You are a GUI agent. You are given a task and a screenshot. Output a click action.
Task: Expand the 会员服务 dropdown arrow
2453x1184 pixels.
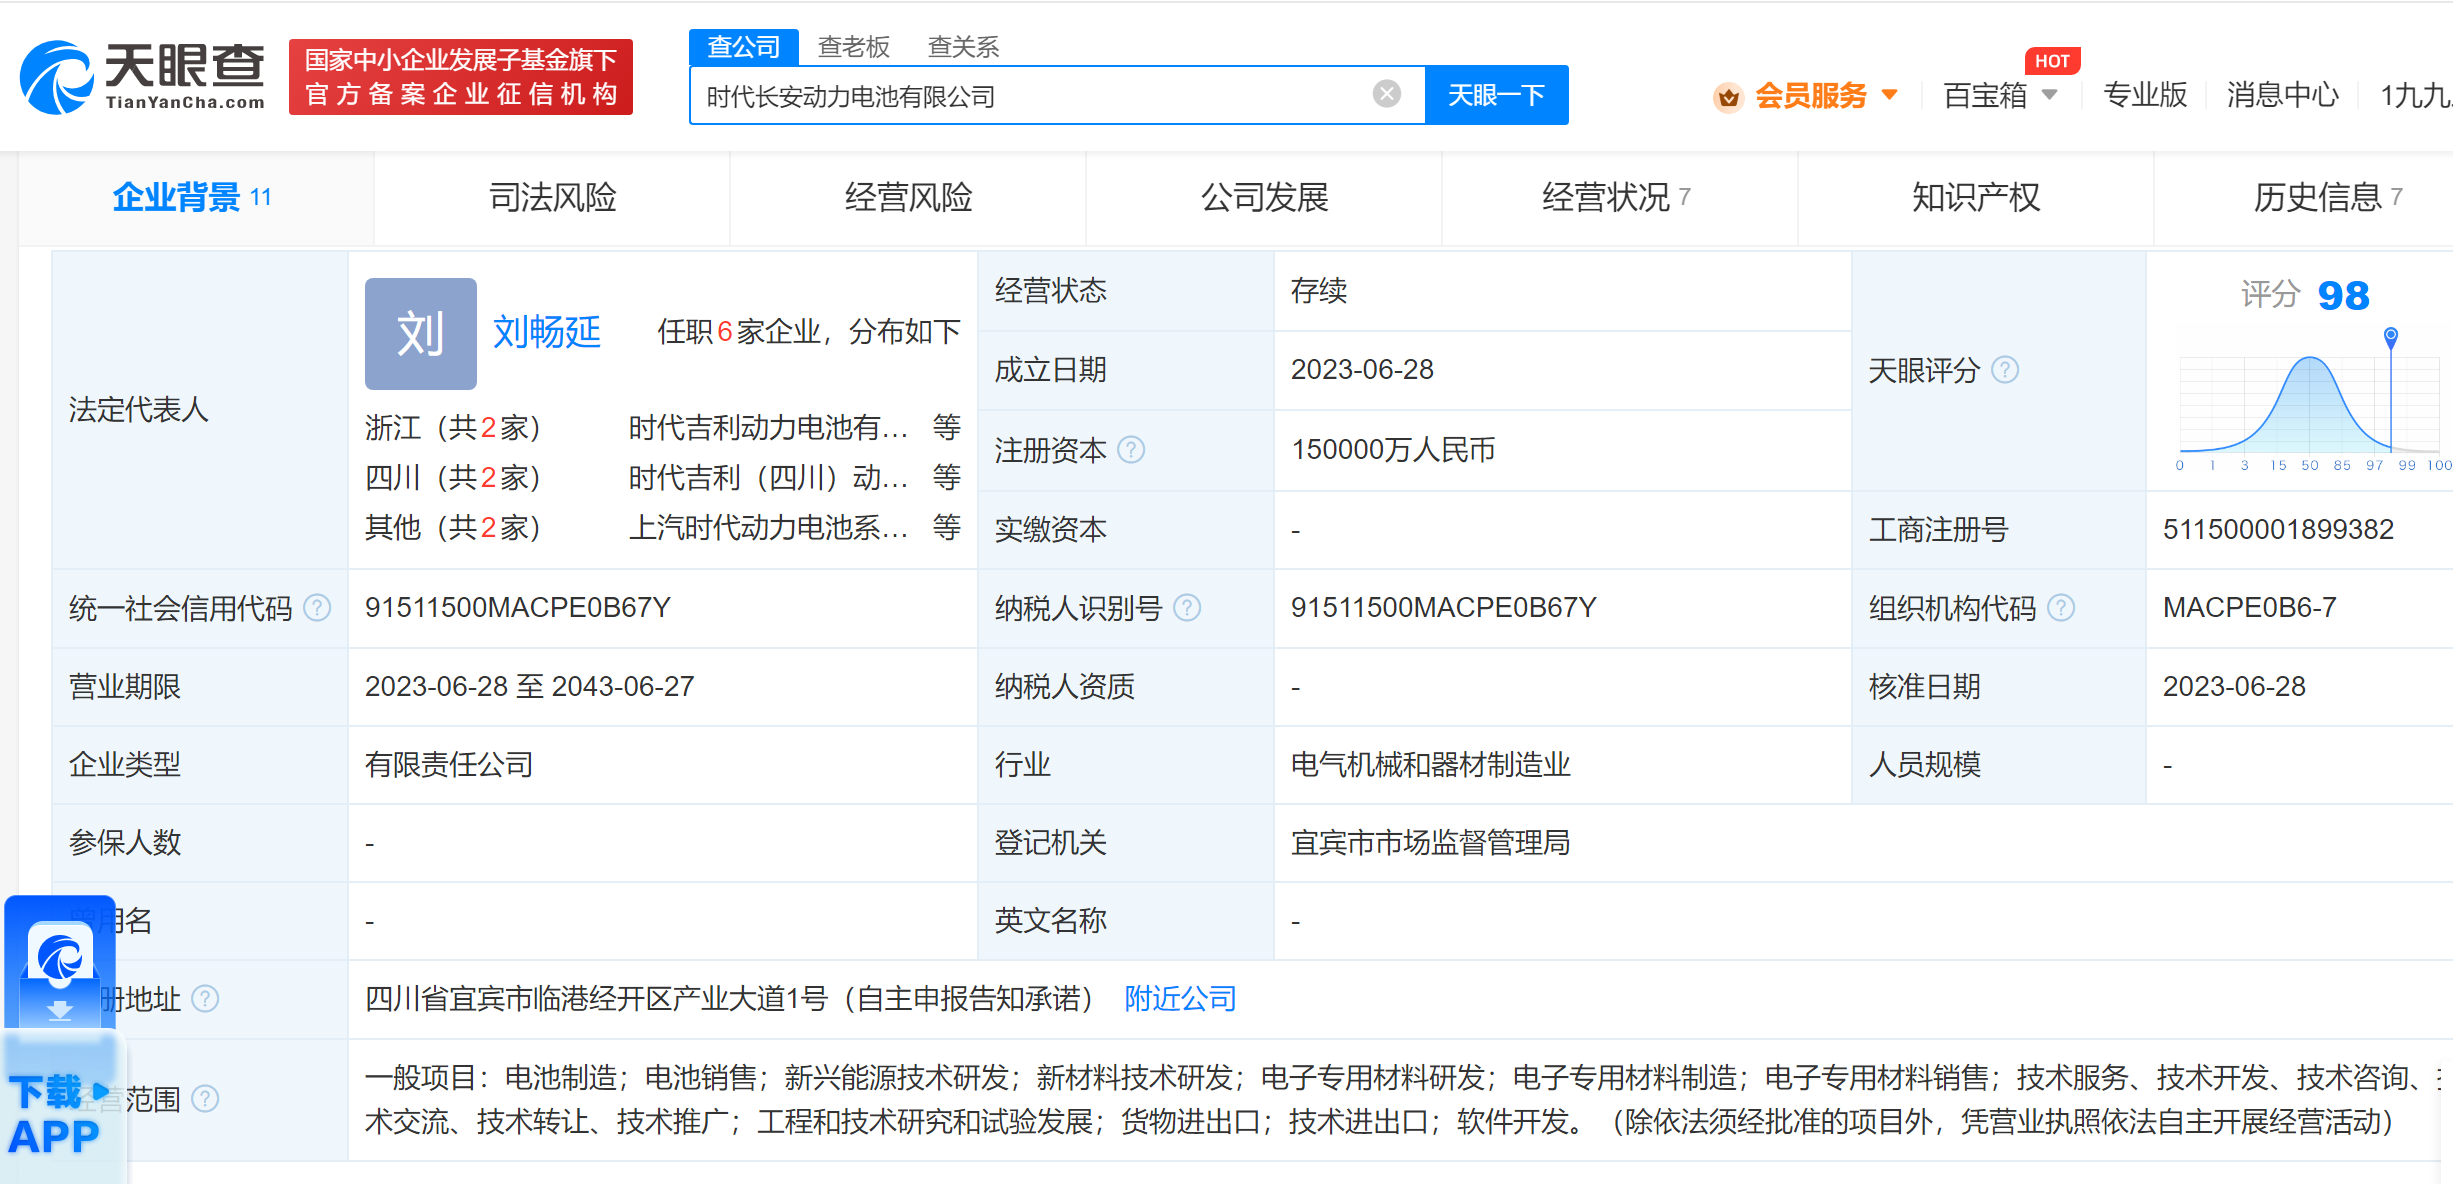[1889, 95]
